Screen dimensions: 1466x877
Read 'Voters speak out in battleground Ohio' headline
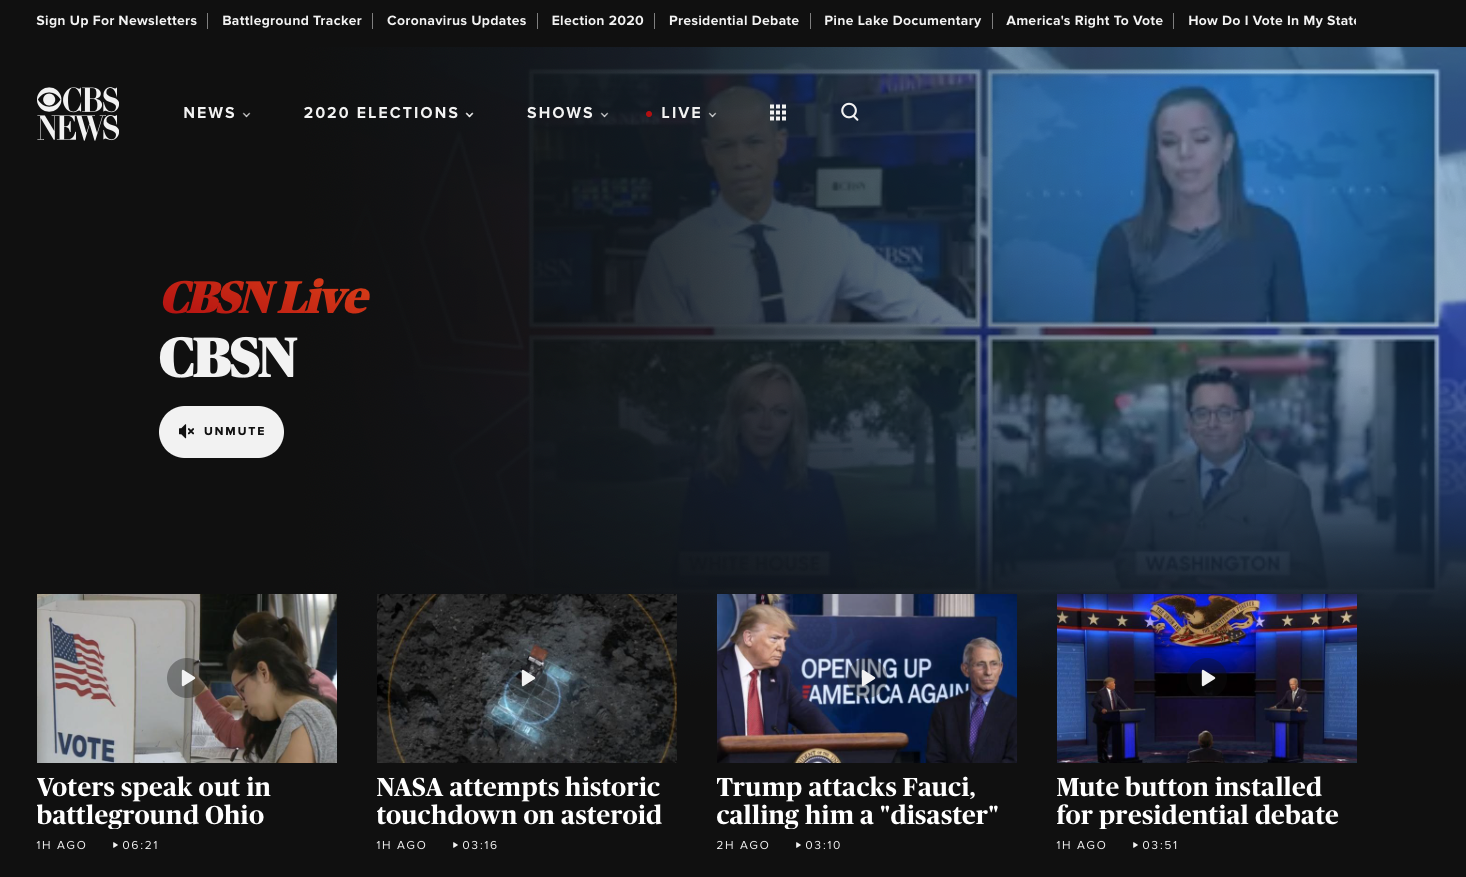click(153, 801)
